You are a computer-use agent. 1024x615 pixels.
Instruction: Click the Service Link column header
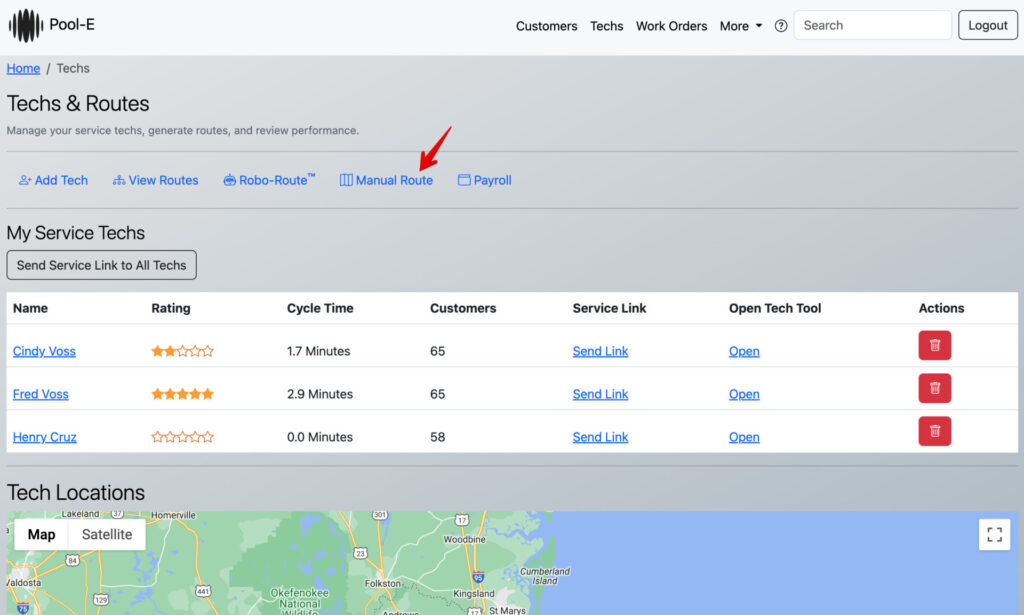pyautogui.click(x=609, y=308)
